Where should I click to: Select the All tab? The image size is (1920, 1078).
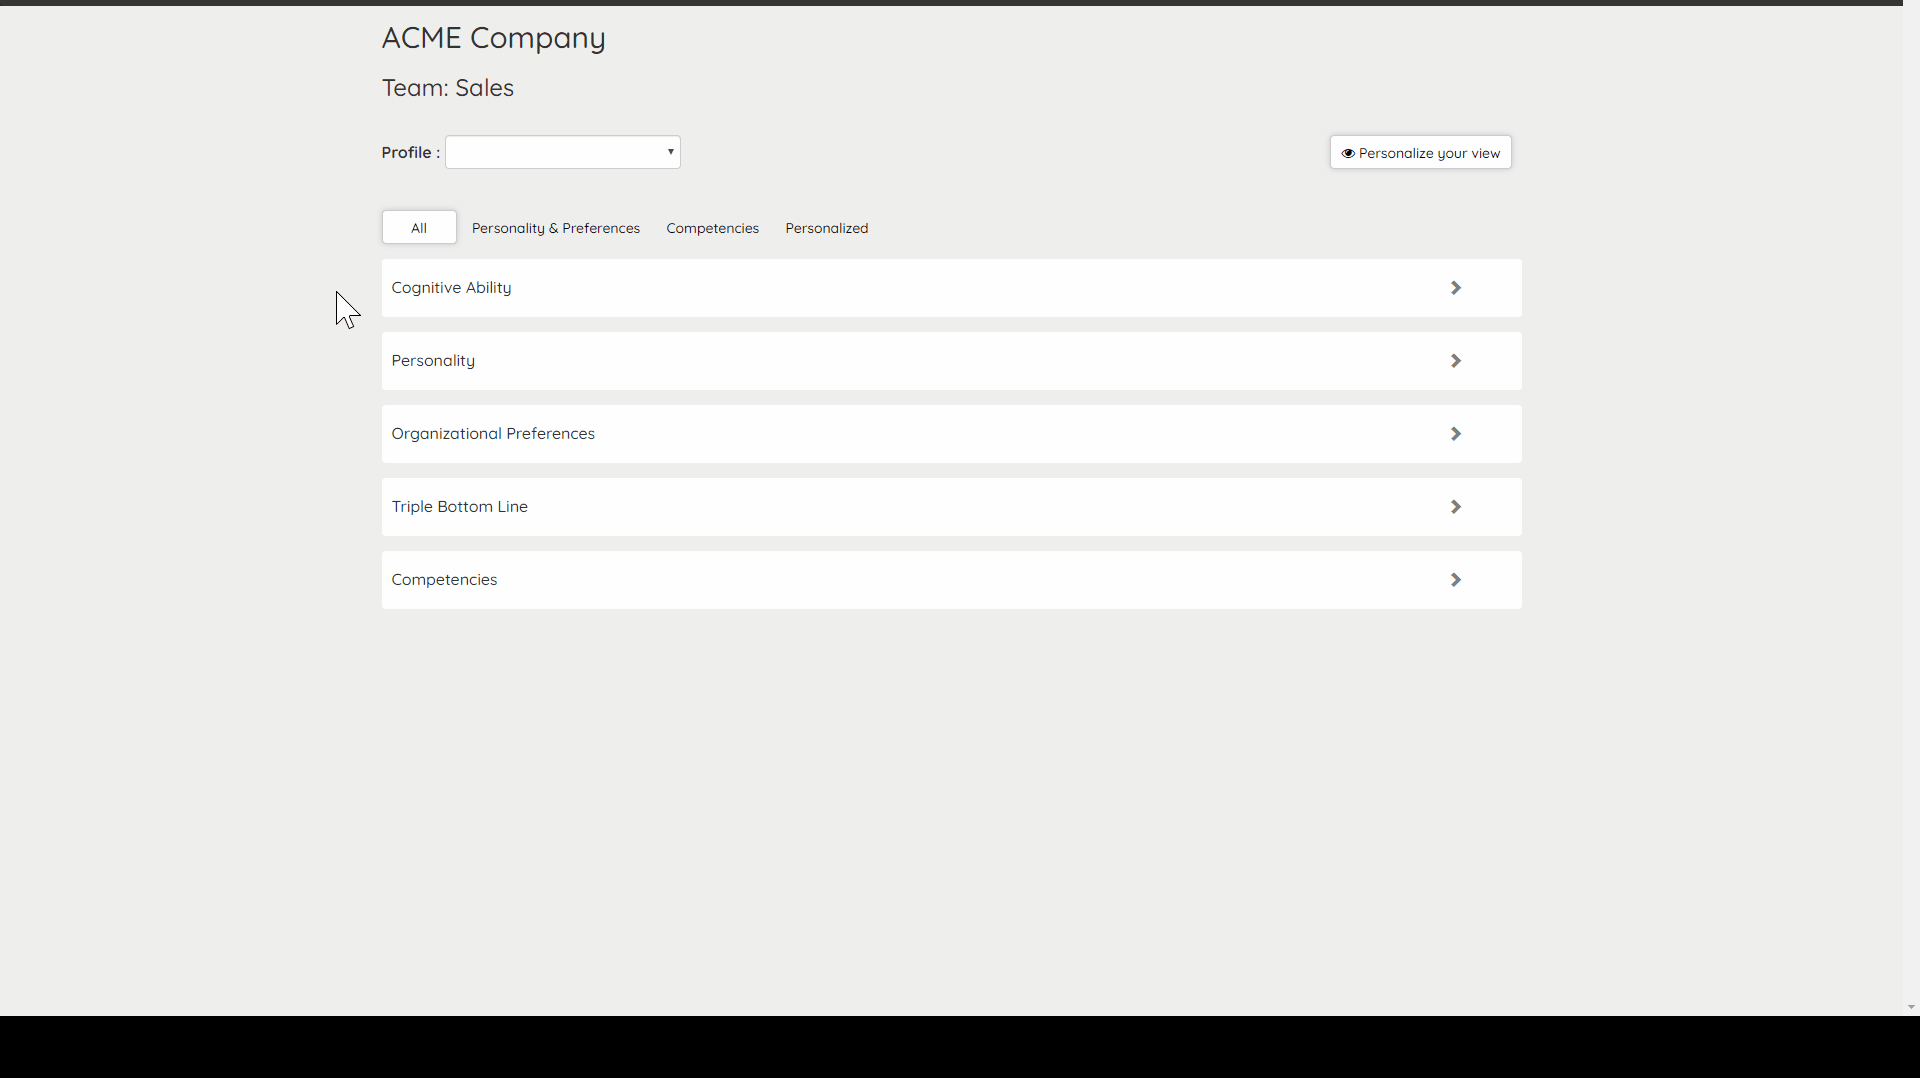point(419,228)
